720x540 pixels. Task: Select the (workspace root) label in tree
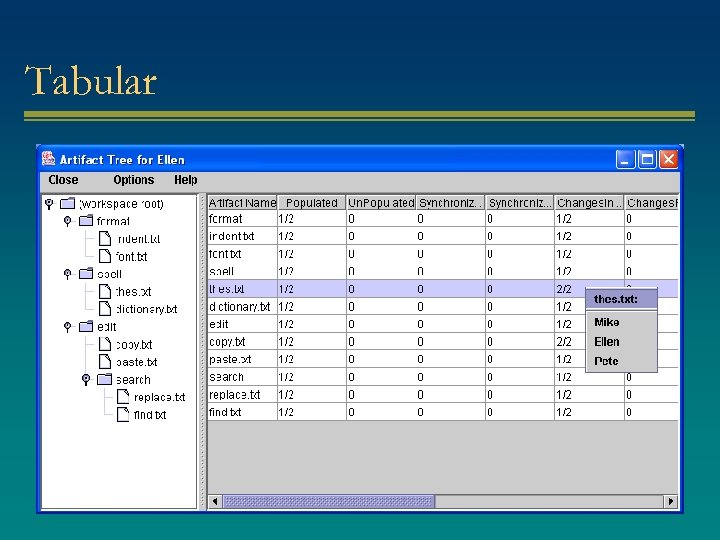pyautogui.click(x=121, y=203)
